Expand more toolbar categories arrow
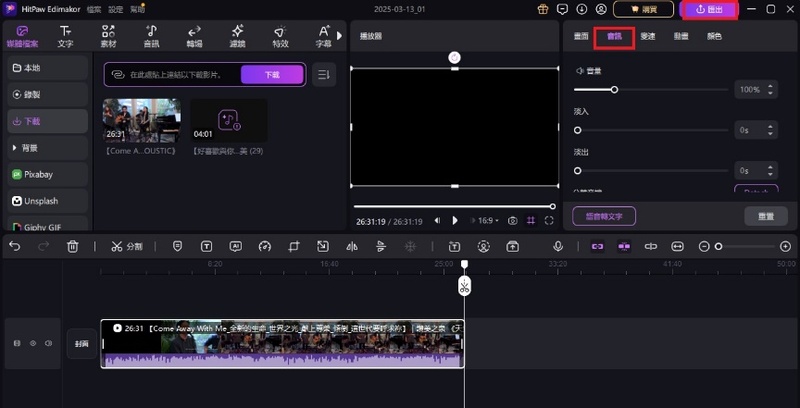This screenshot has width=800, height=408. (x=339, y=36)
